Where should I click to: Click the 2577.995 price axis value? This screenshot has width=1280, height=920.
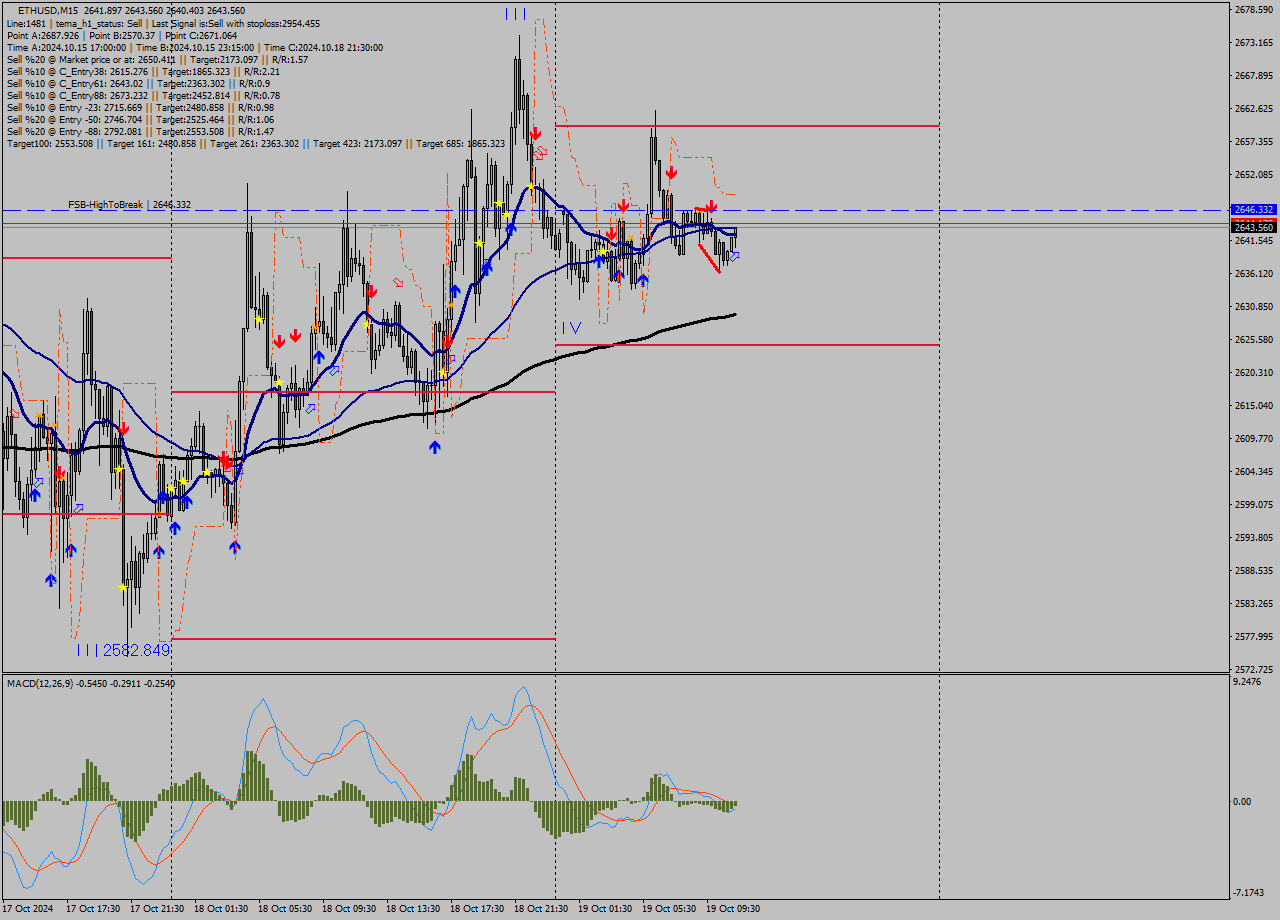point(1253,637)
